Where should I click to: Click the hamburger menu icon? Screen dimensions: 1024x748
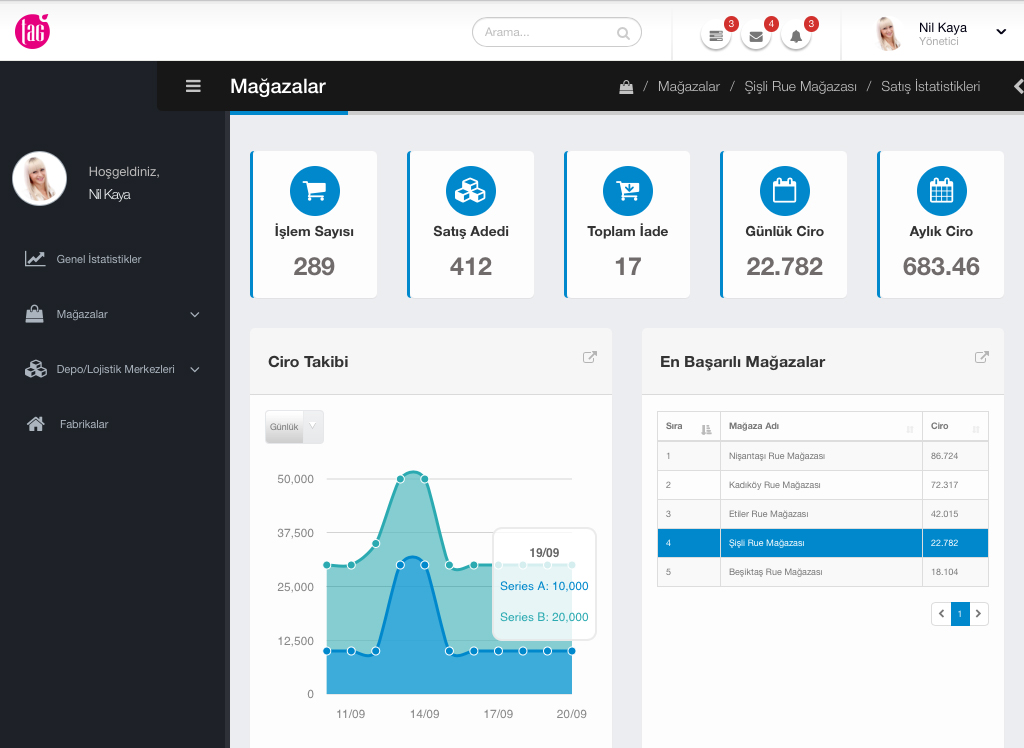pos(194,86)
